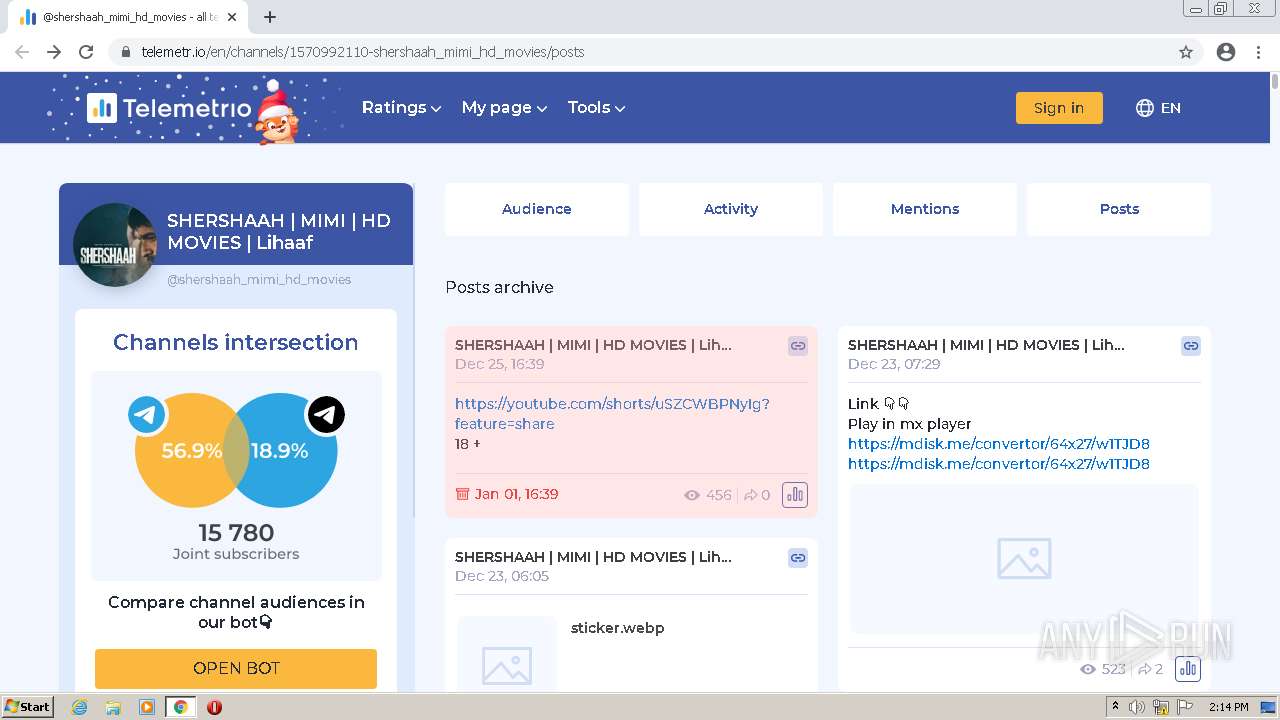Click the forwards arrow icon showing 2

pyautogui.click(x=1144, y=669)
